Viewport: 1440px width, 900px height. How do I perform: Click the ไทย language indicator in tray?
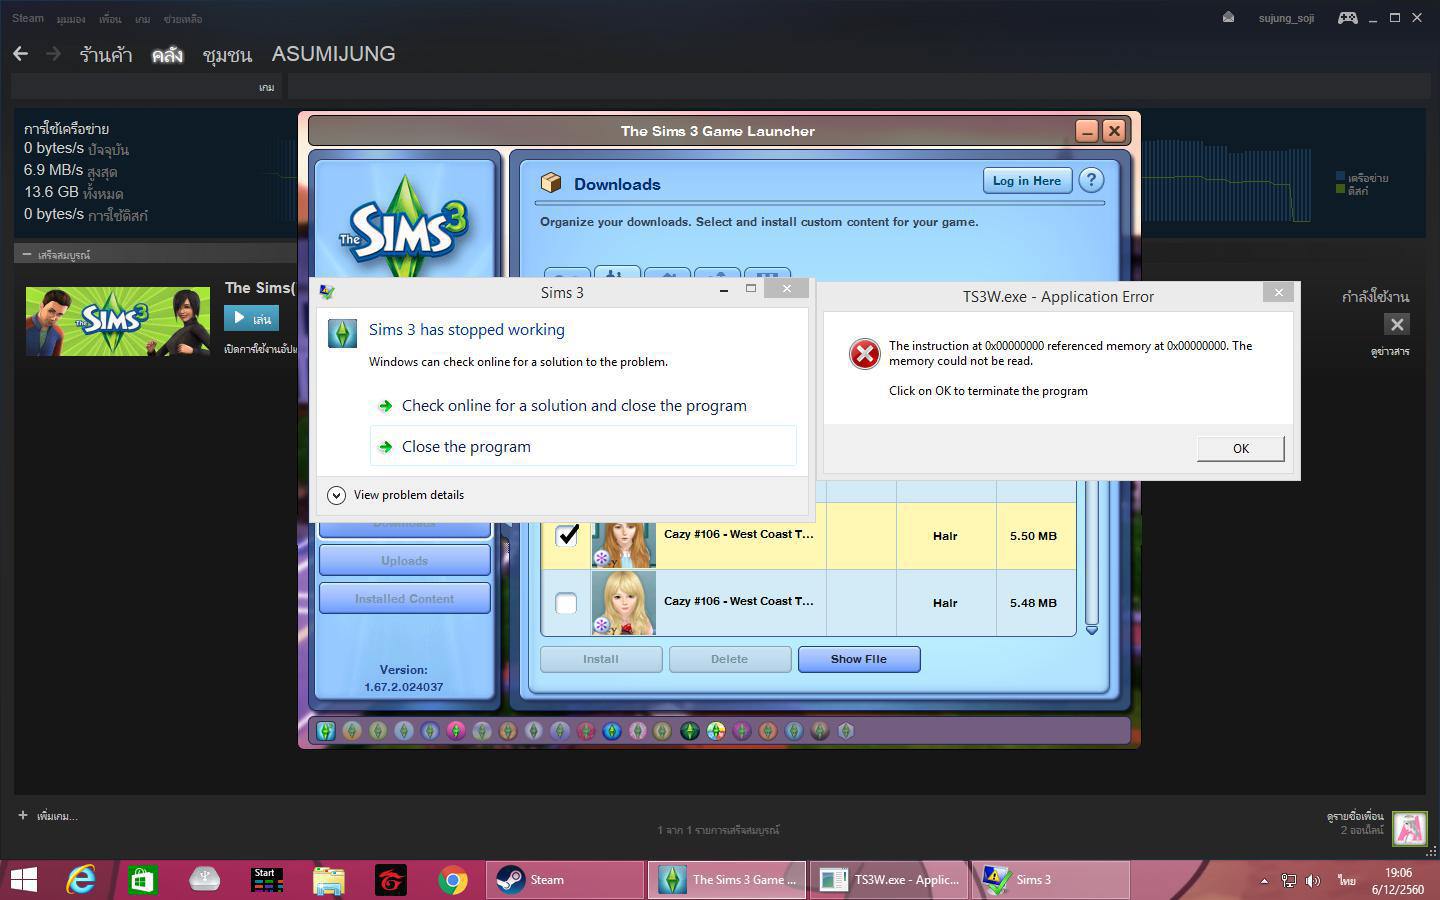[1347, 881]
